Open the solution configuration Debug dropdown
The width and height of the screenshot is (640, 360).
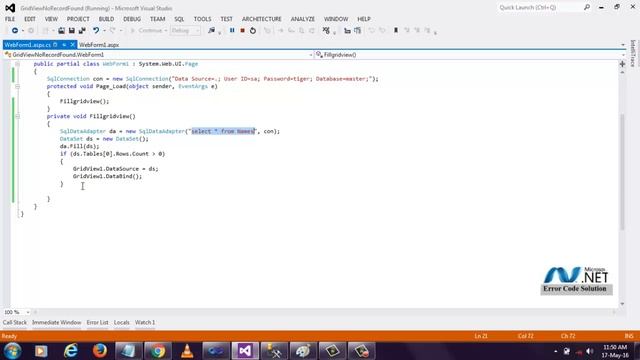click(185, 31)
